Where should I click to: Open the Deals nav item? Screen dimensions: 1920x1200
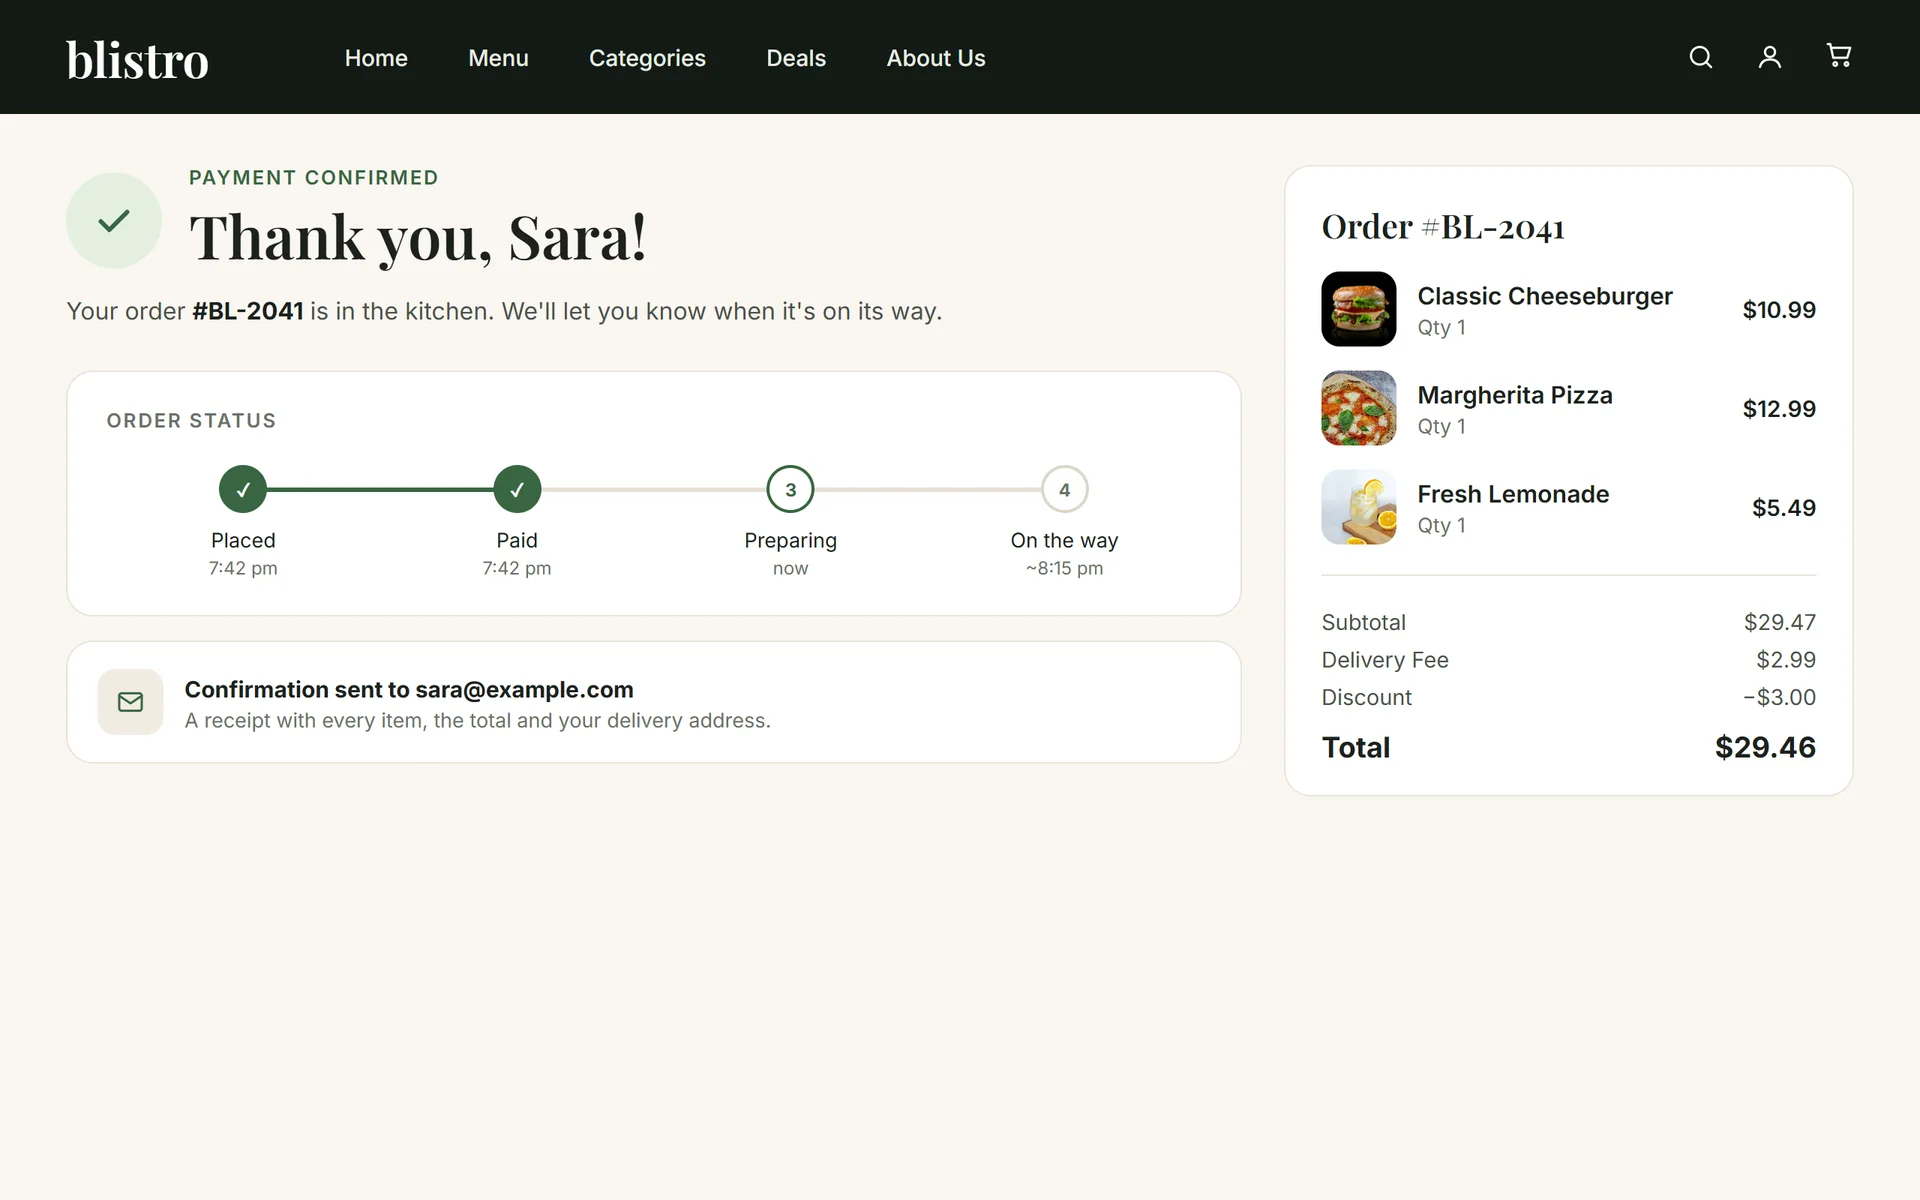(796, 58)
